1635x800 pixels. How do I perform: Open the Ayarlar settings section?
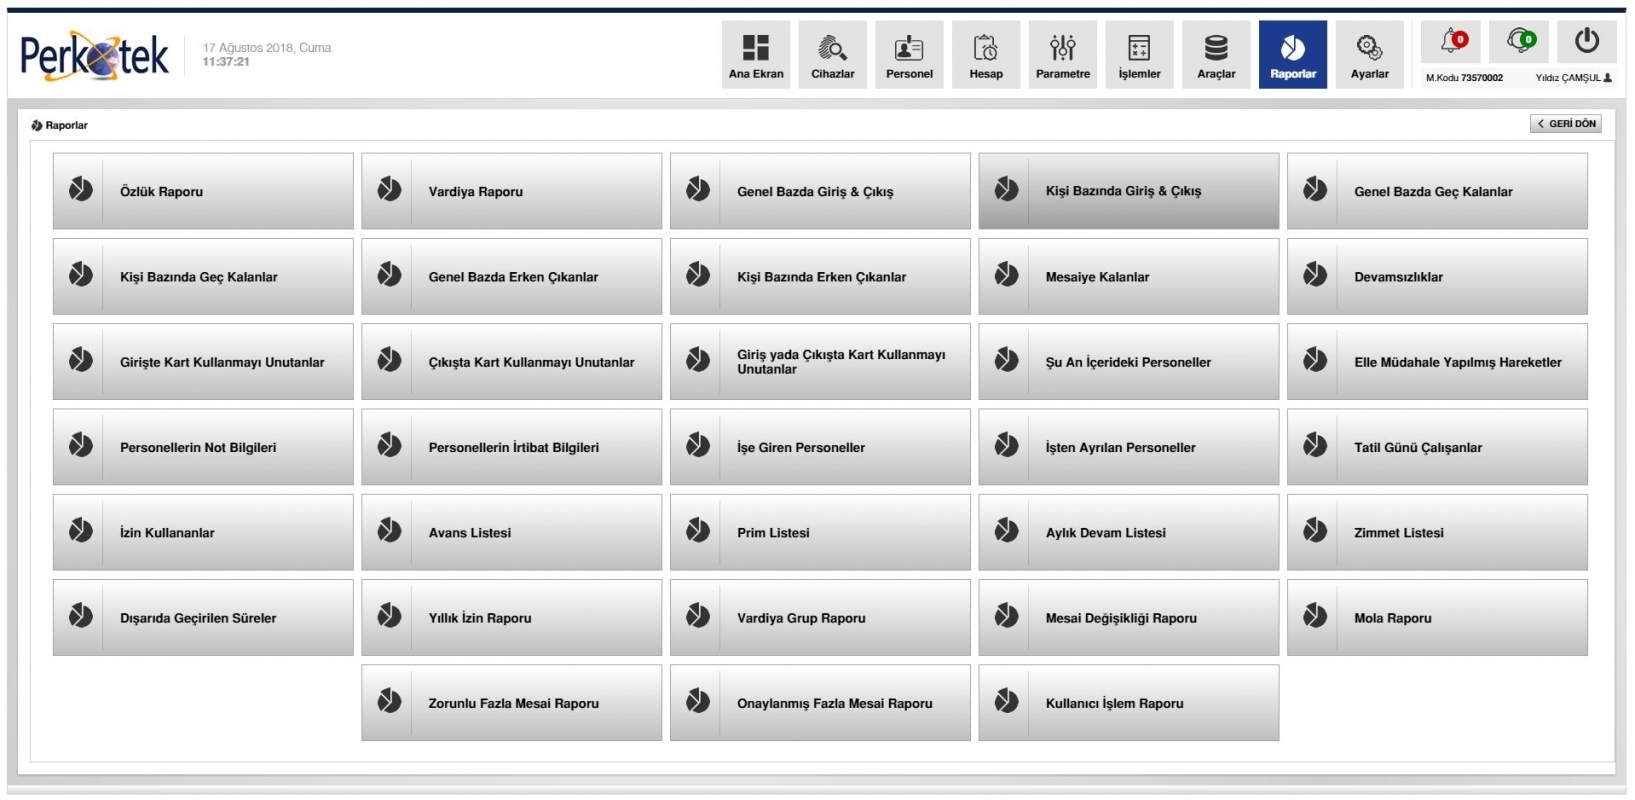pyautogui.click(x=1370, y=55)
